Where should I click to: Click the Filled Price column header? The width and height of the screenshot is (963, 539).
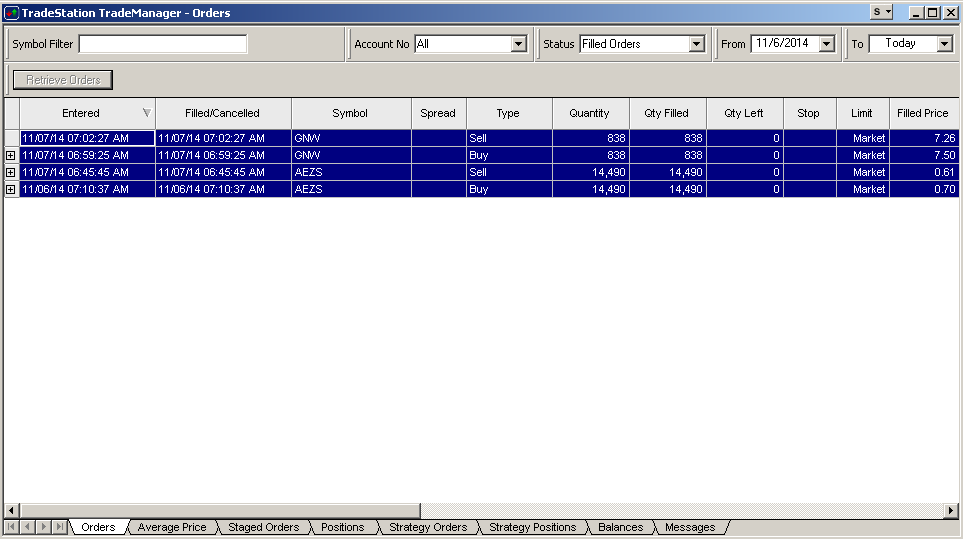point(922,113)
